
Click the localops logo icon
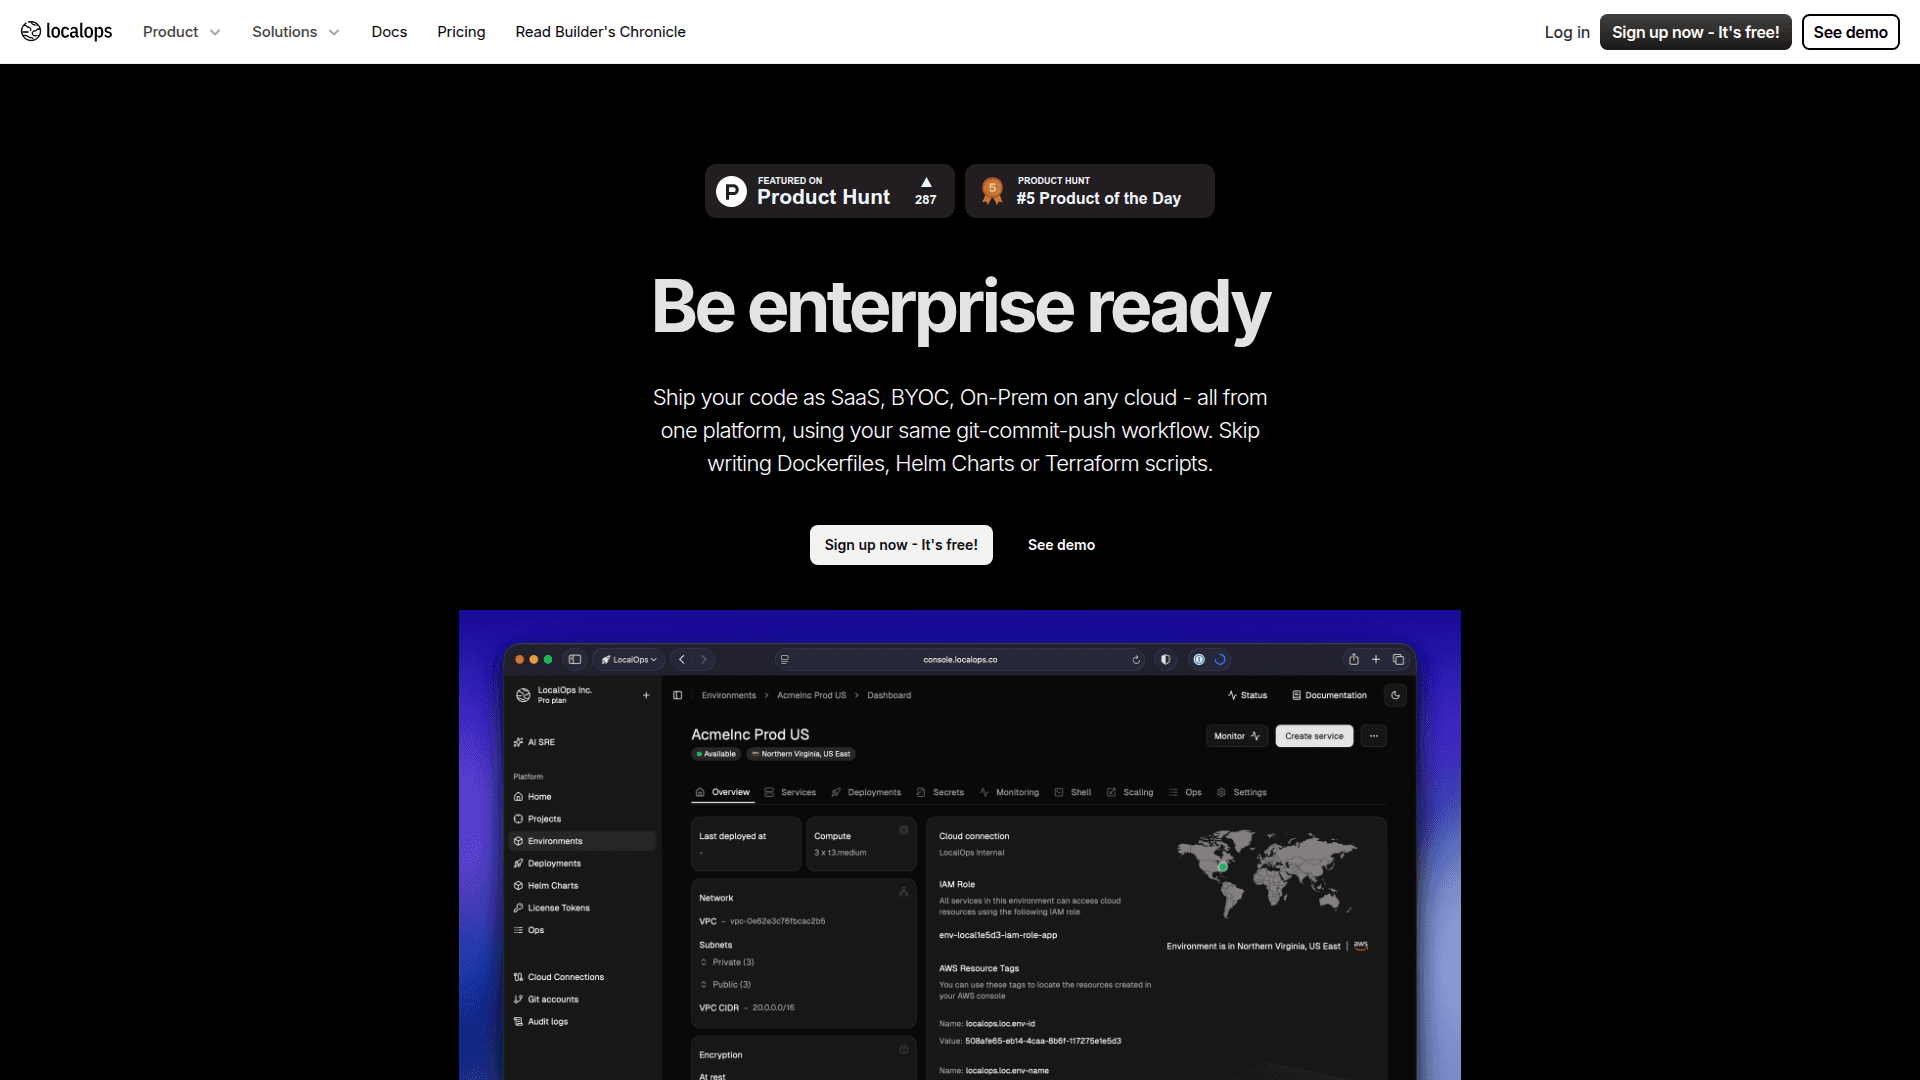(31, 31)
